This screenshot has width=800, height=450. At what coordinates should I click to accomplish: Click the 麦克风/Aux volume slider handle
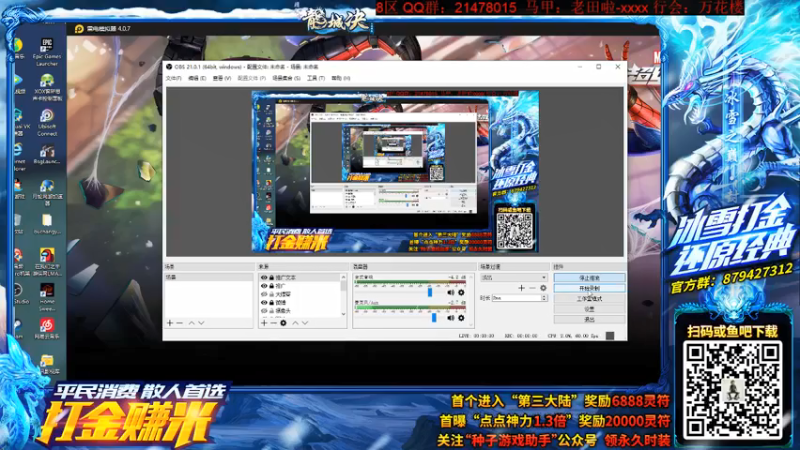pos(434,318)
